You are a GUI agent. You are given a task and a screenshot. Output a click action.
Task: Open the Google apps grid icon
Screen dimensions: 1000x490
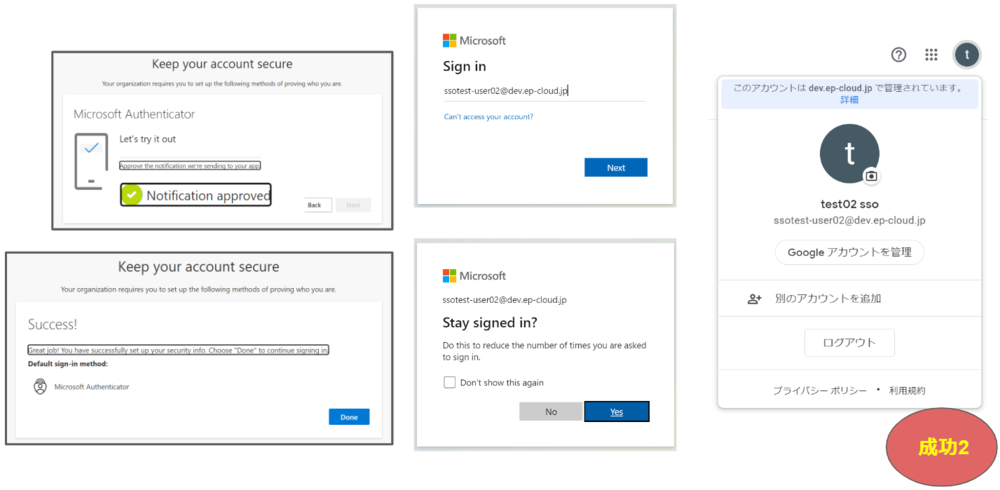(x=931, y=55)
